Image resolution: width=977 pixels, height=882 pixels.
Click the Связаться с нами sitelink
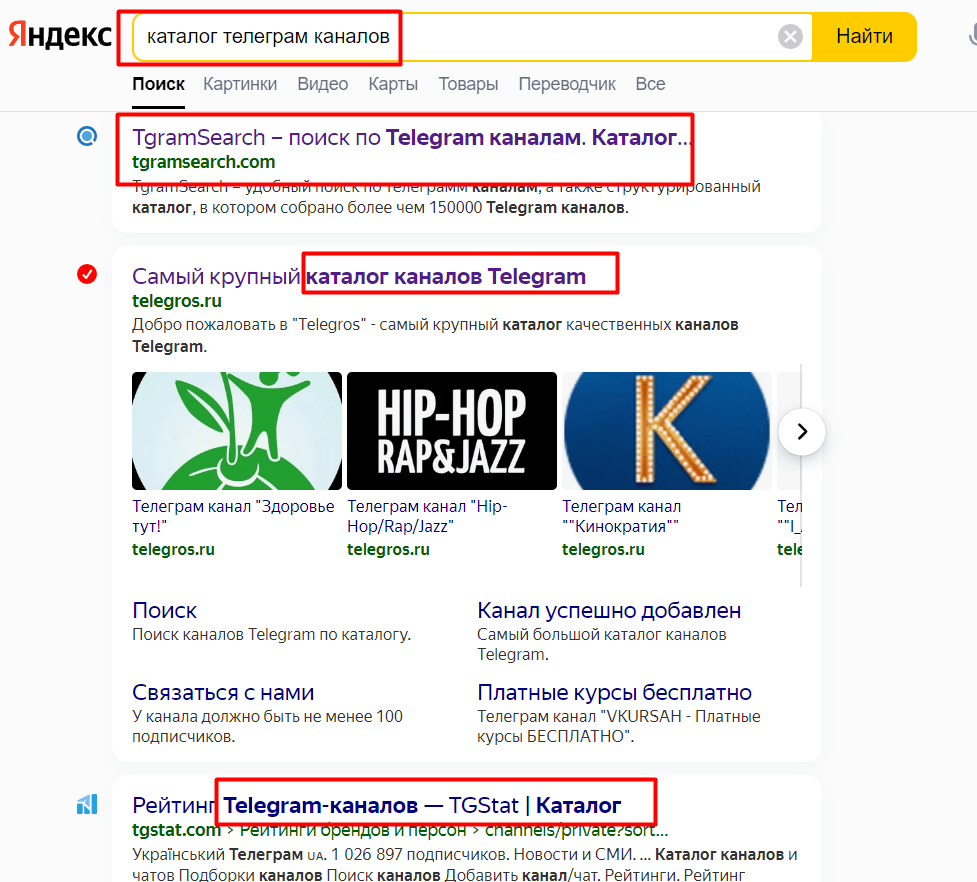point(223,692)
